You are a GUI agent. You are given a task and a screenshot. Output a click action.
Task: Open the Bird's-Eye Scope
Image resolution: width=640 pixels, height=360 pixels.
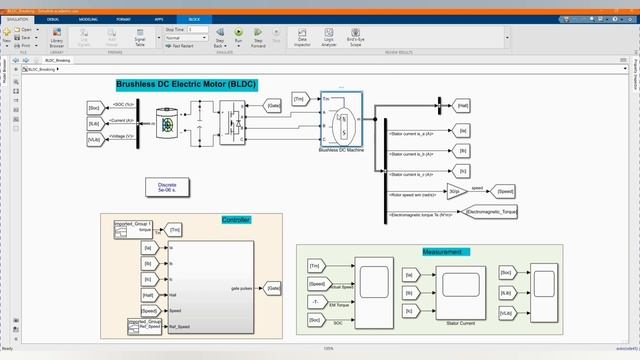coord(356,37)
